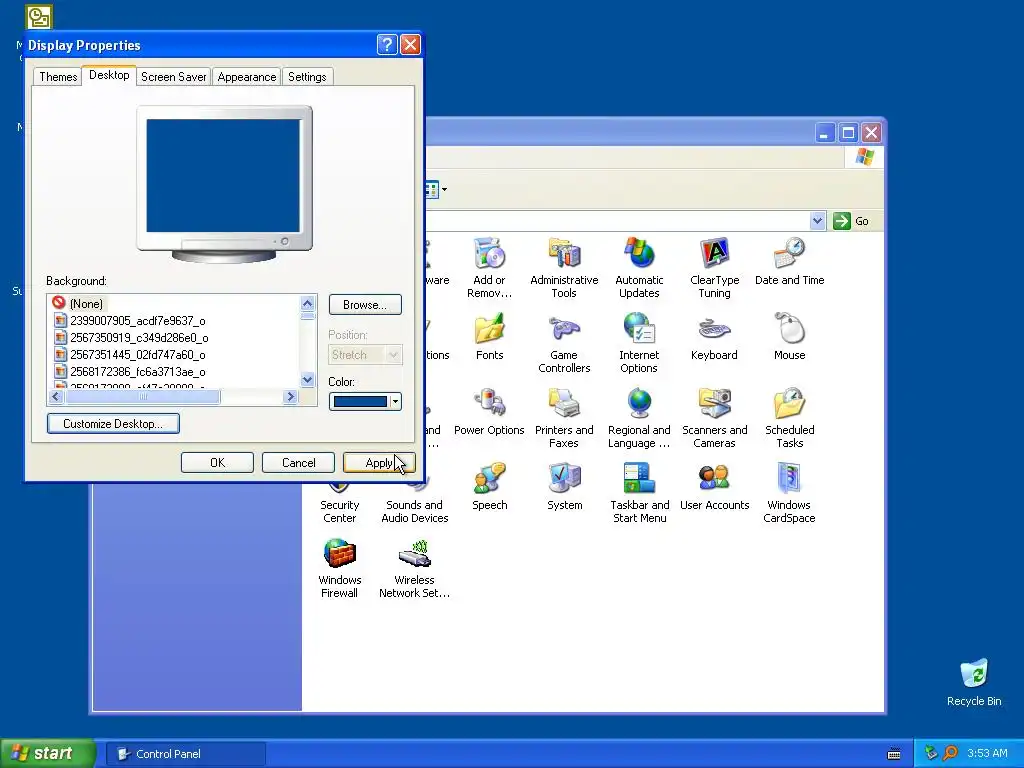Viewport: 1024px width, 768px height.
Task: Confirm with the OK button
Action: [x=217, y=463]
